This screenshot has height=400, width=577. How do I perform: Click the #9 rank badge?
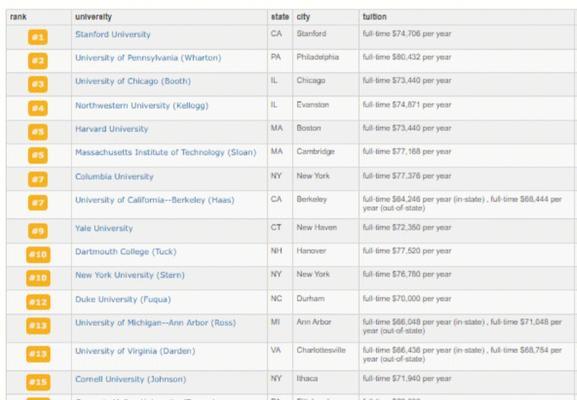pos(38,231)
